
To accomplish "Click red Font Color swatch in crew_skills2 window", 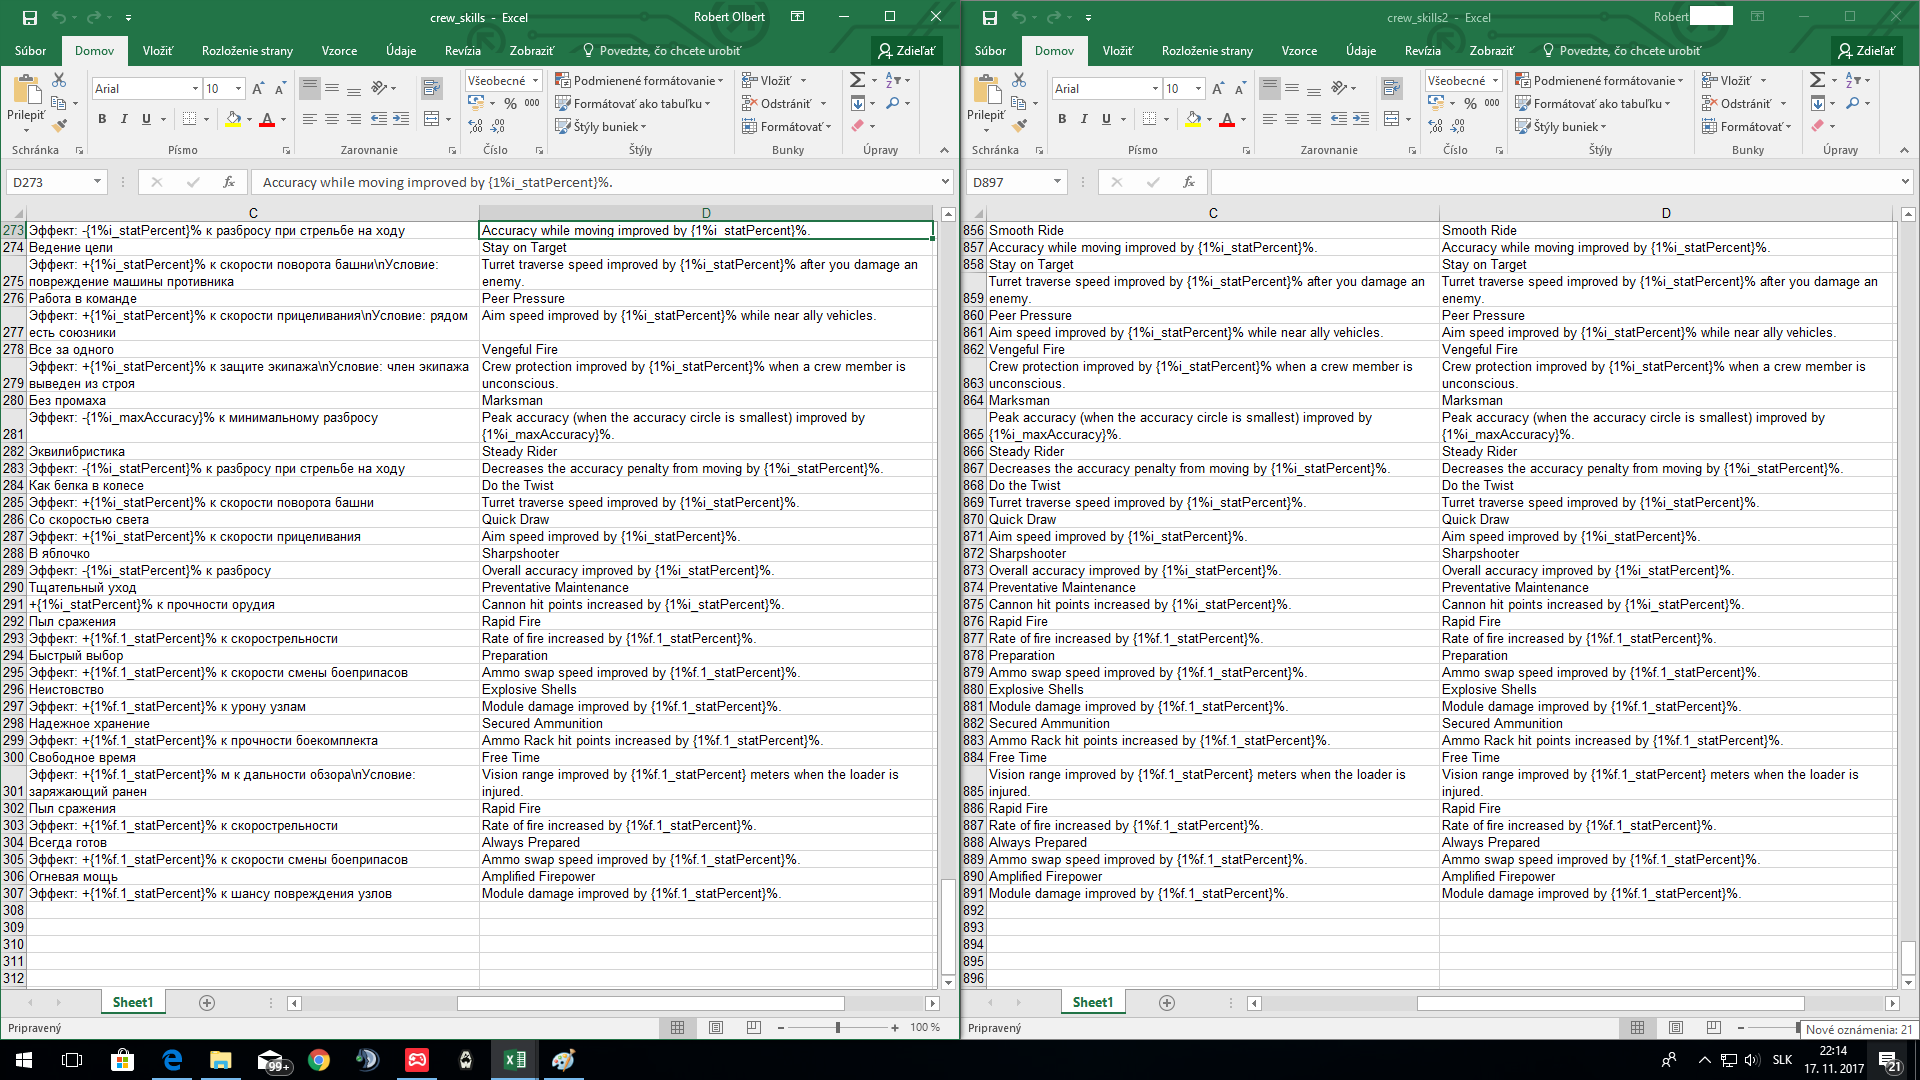I will tap(1227, 119).
